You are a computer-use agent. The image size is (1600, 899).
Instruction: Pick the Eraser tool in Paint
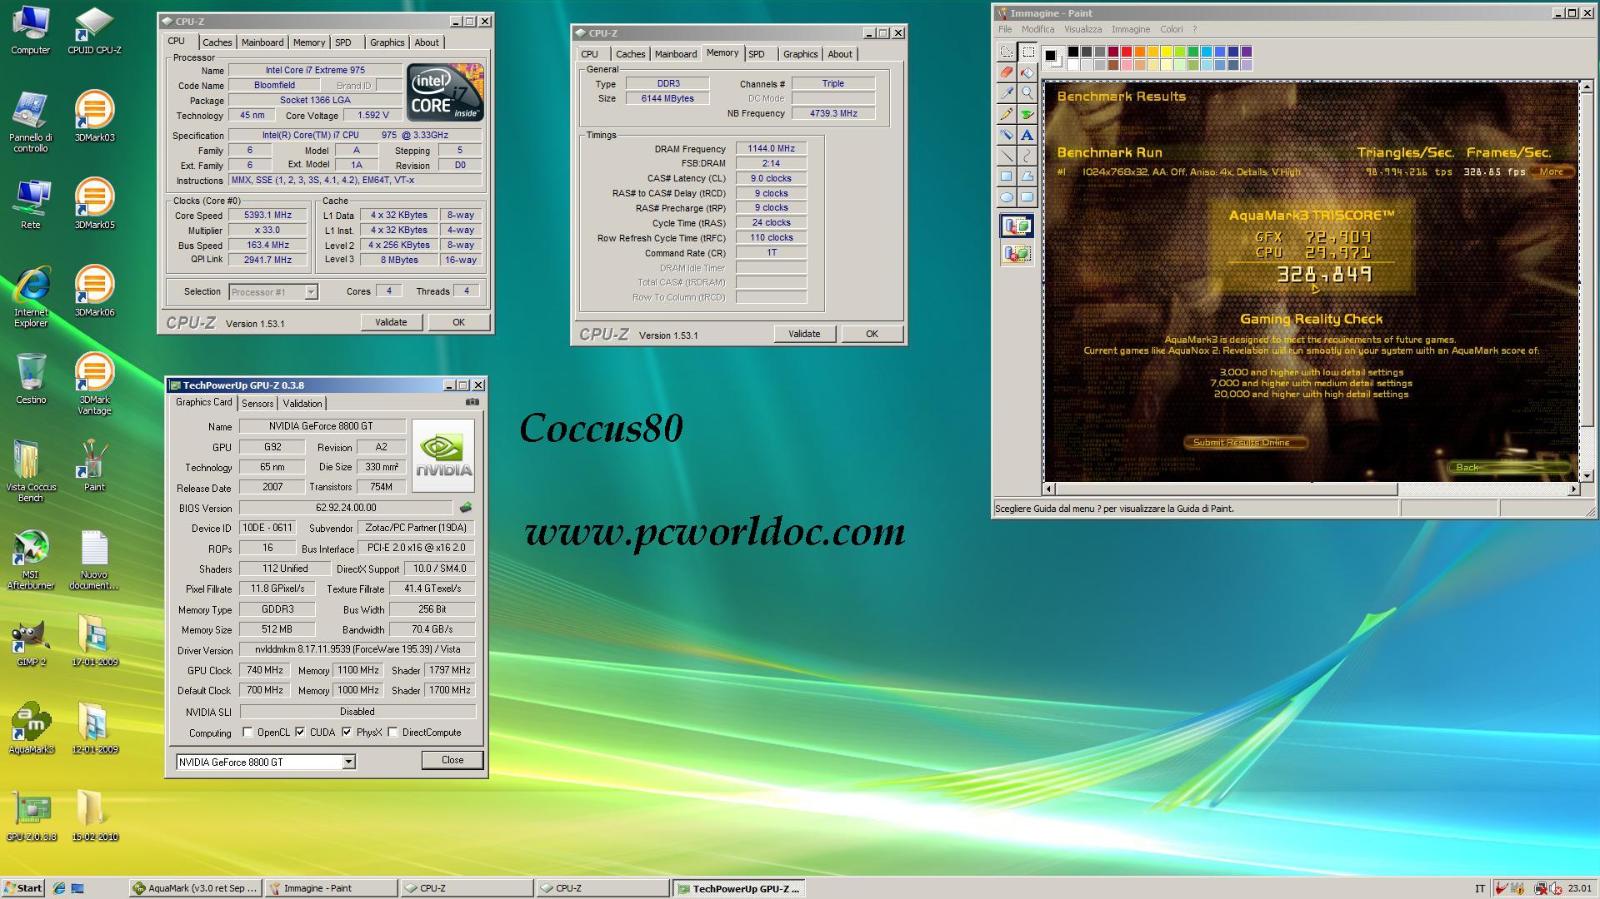pos(1007,72)
